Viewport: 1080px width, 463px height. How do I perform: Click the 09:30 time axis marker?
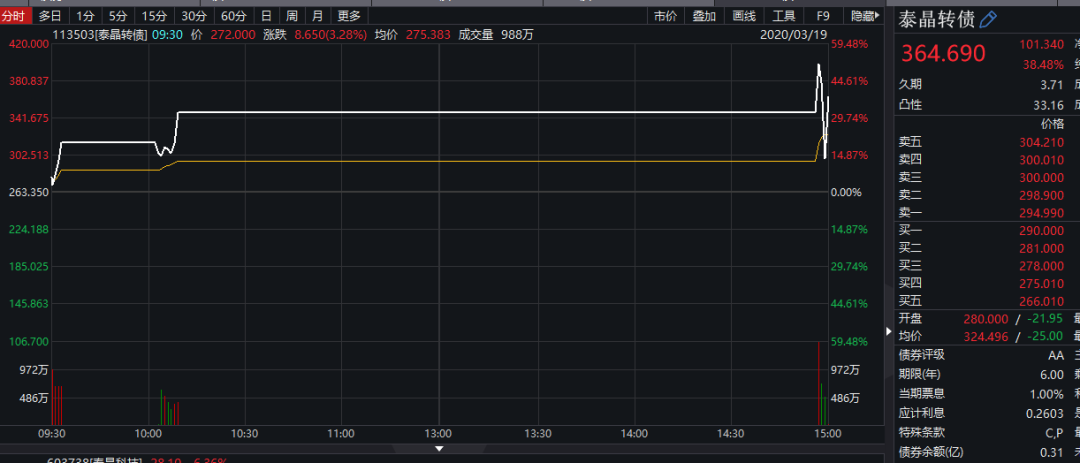click(51, 434)
